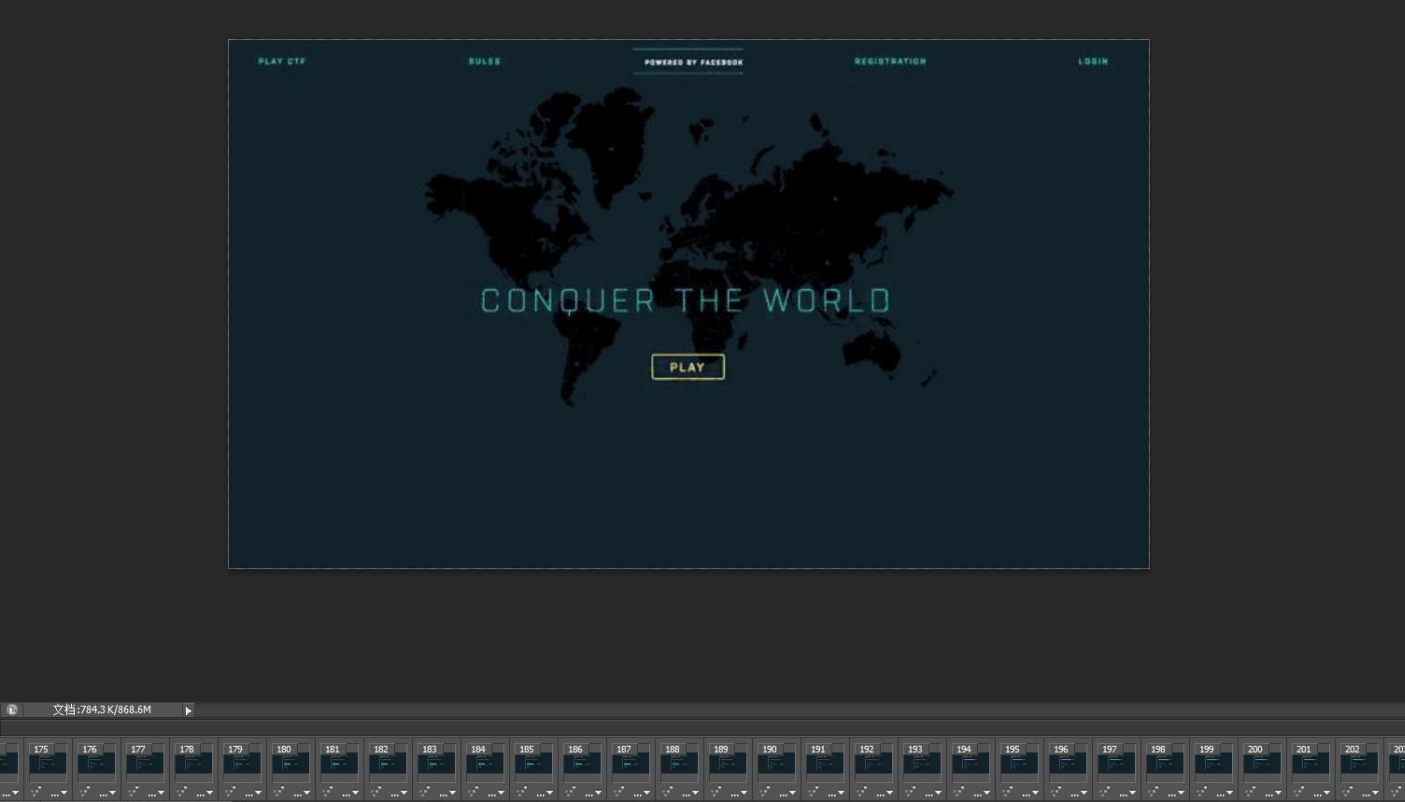Click the status bar icon left of 文档 size
Screen dimensions: 1405x802
click(12, 710)
